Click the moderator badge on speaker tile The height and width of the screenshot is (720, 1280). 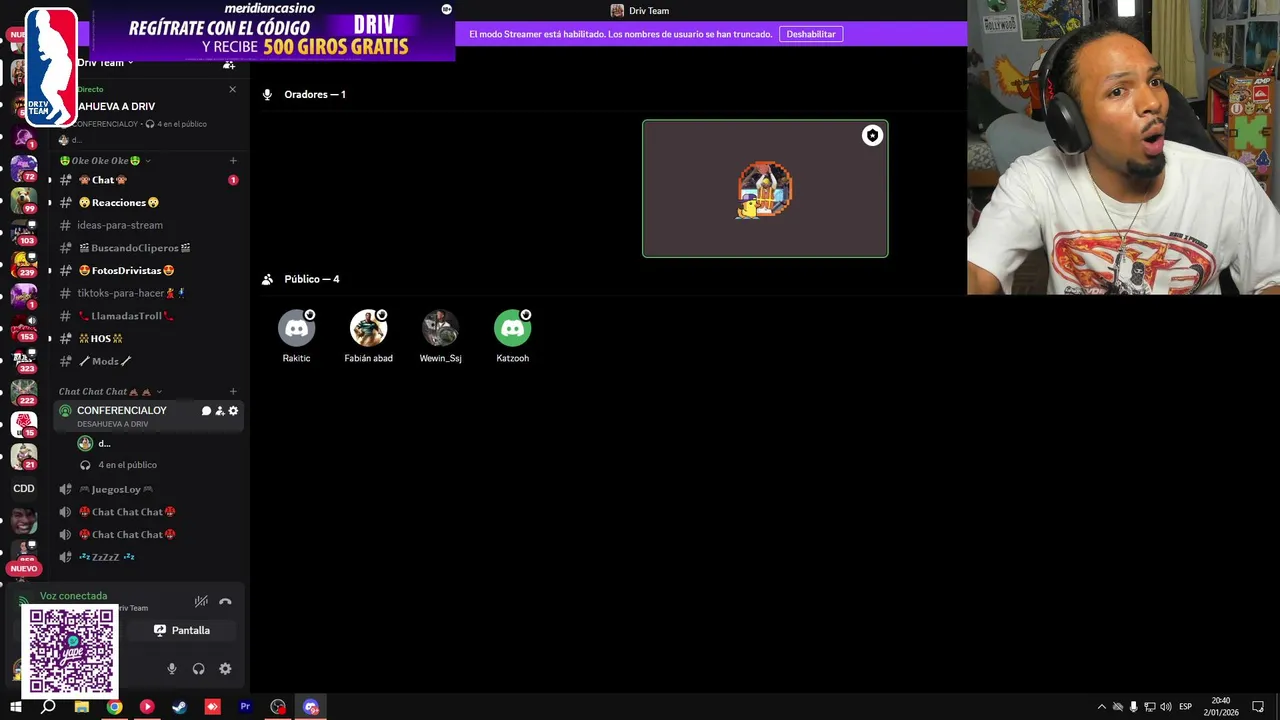pyautogui.click(x=872, y=136)
